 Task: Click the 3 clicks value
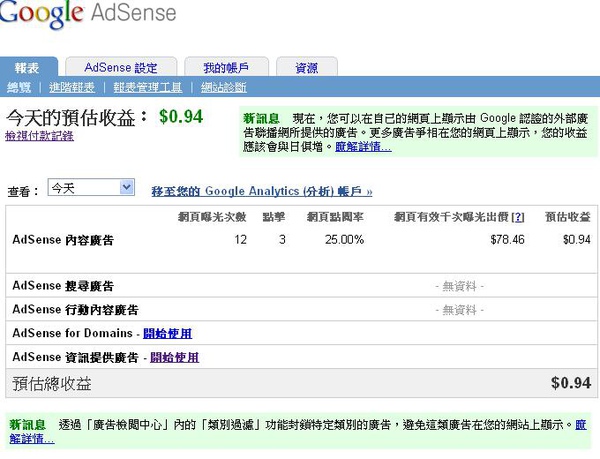pos(282,240)
